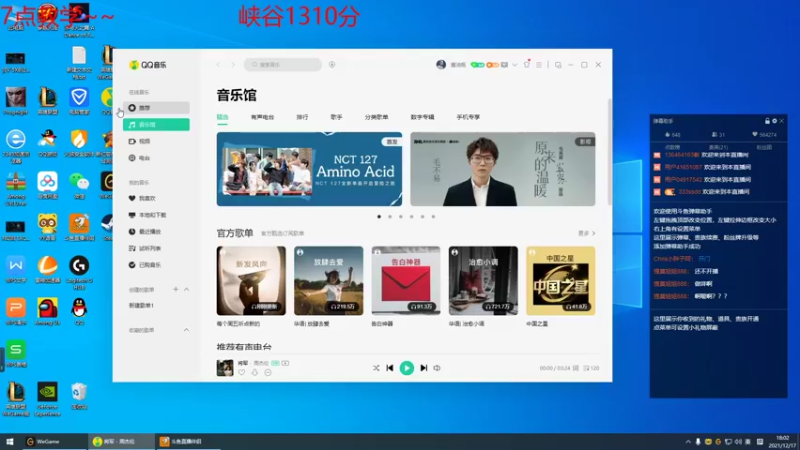
Task: Download the current song
Action: 255,372
